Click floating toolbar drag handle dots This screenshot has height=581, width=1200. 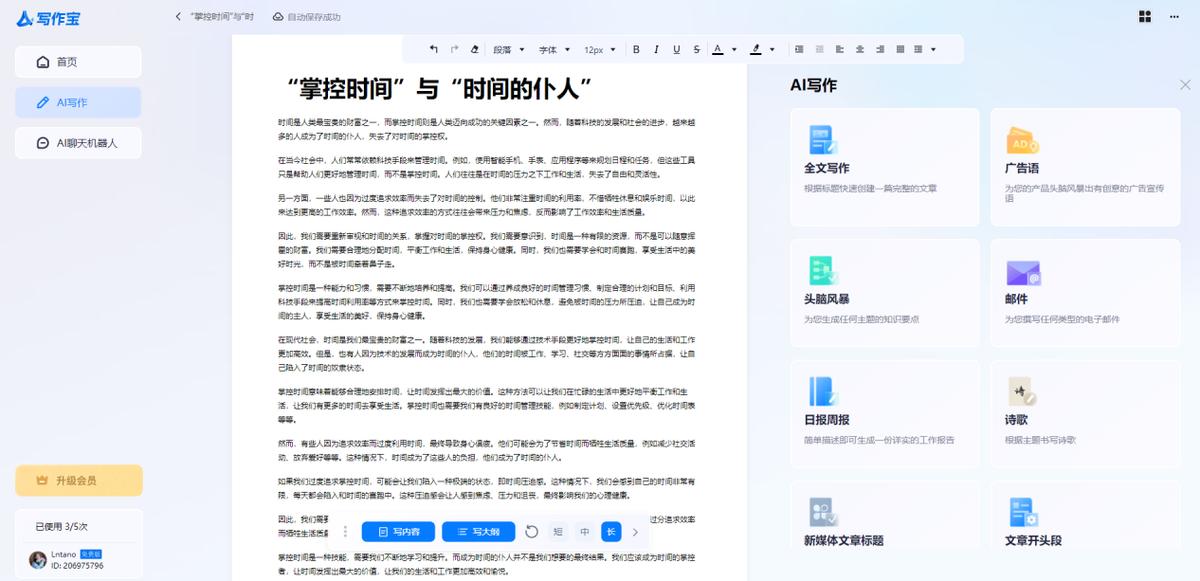point(346,532)
